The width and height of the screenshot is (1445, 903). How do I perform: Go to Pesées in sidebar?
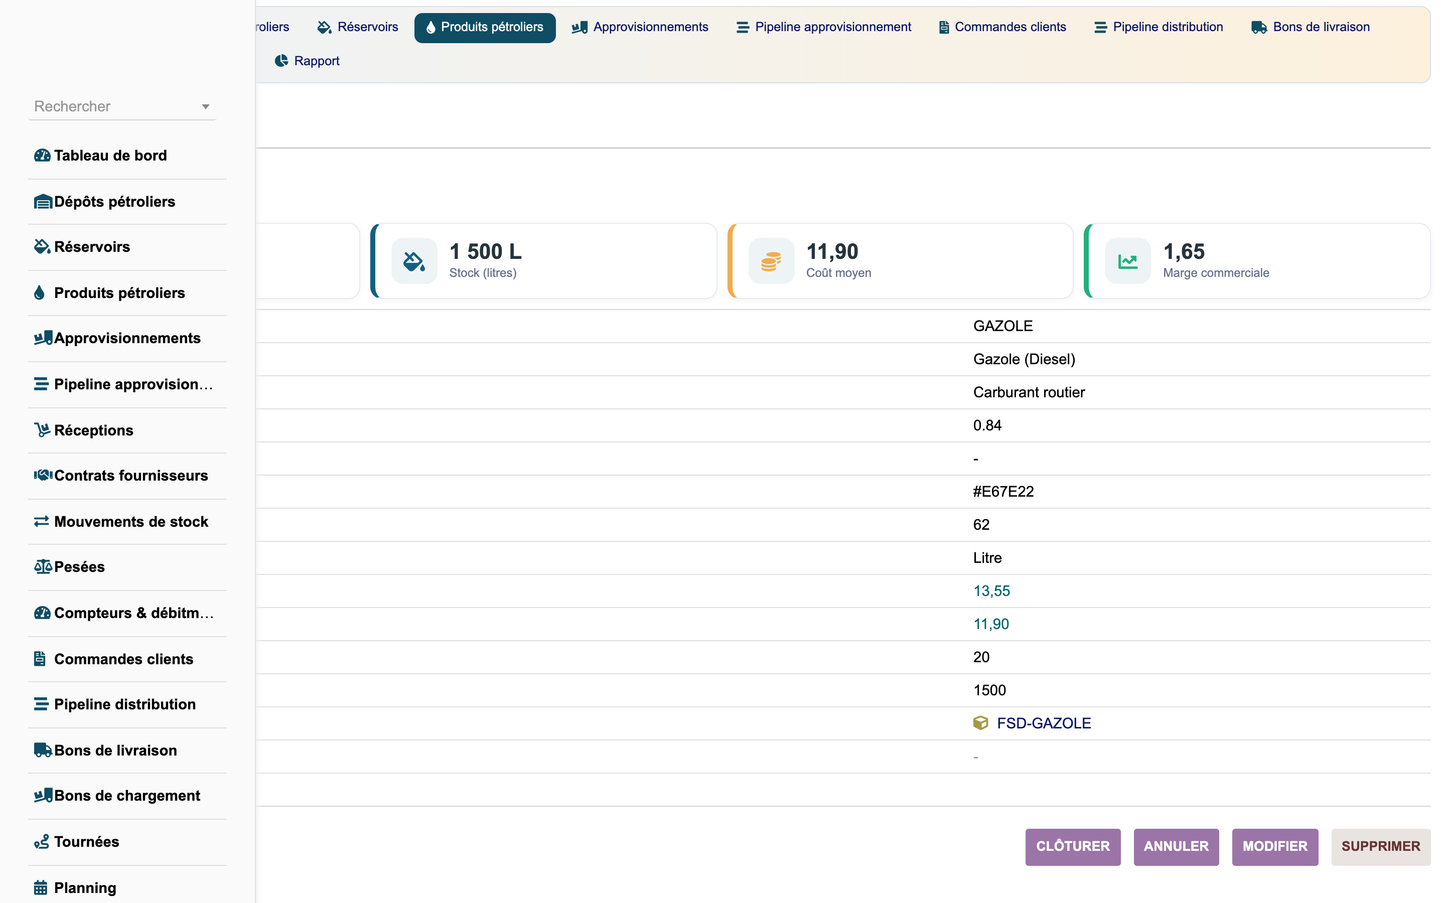click(79, 567)
